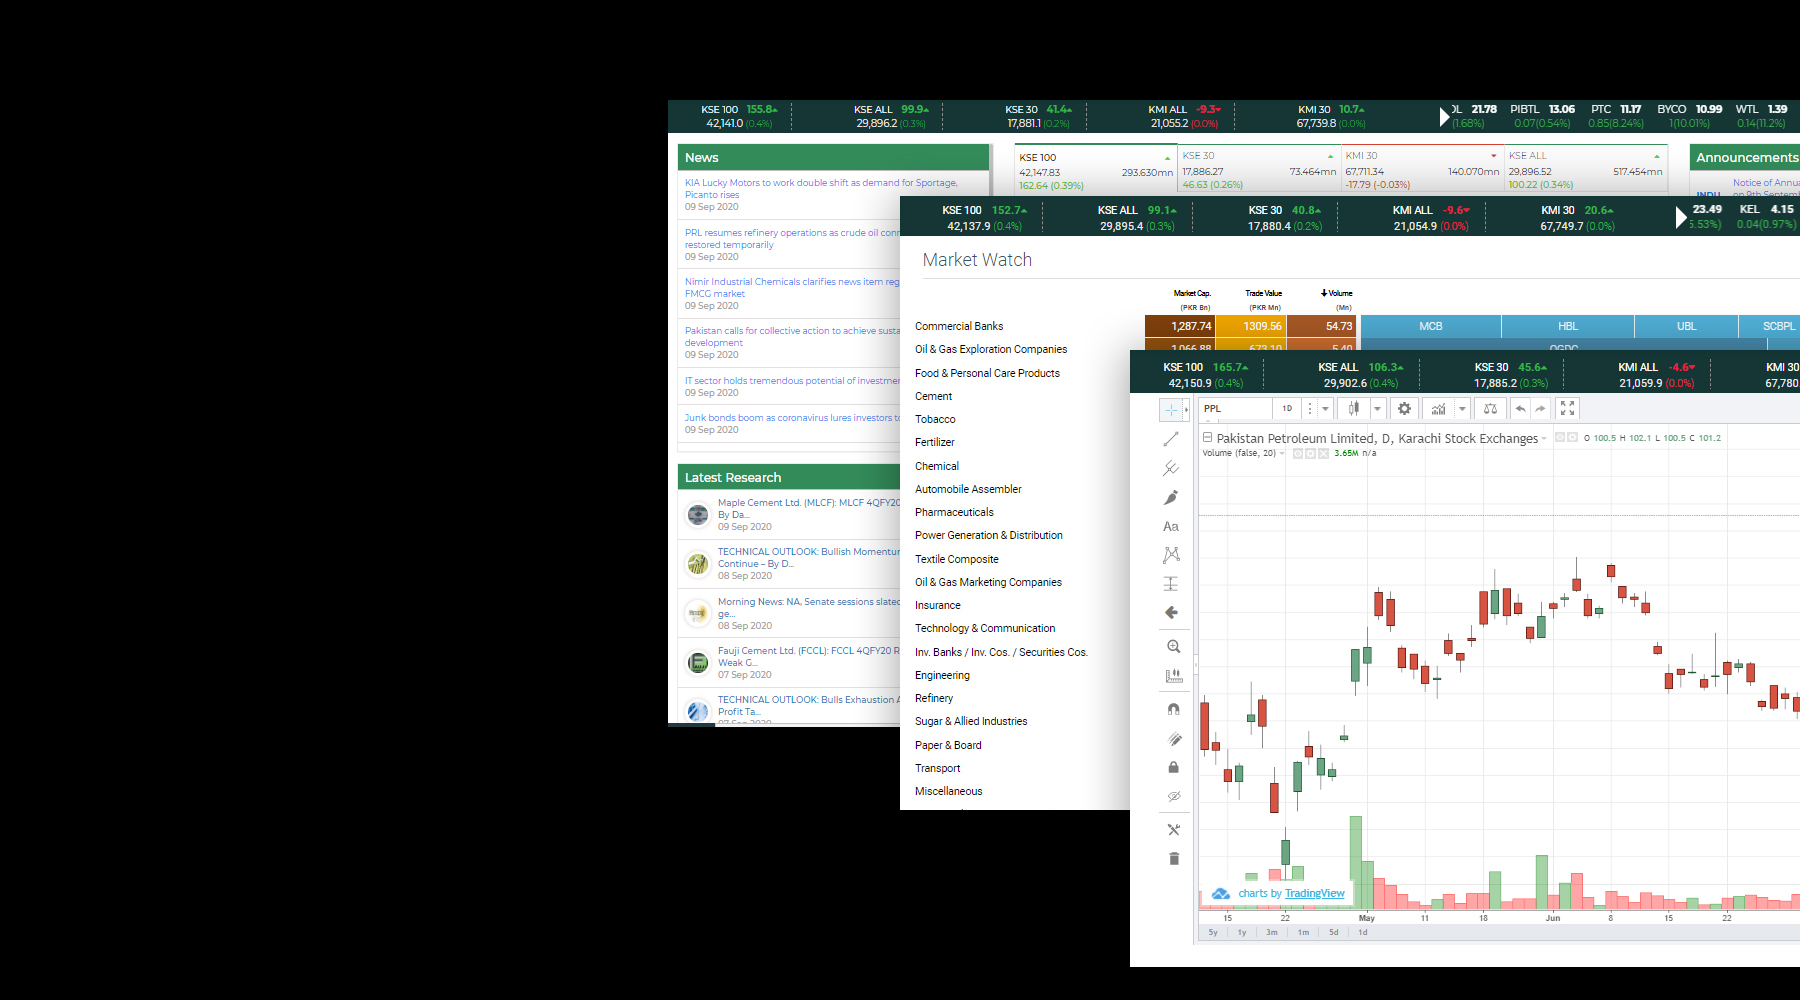The height and width of the screenshot is (1000, 1800).
Task: Open the indicators dropdown arrow
Action: tap(1462, 408)
